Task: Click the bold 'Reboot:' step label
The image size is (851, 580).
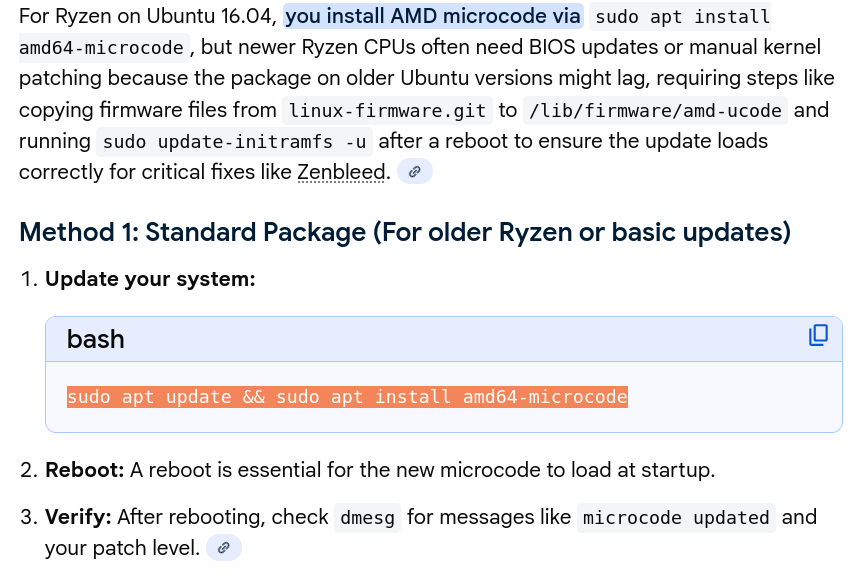Action: (x=85, y=469)
